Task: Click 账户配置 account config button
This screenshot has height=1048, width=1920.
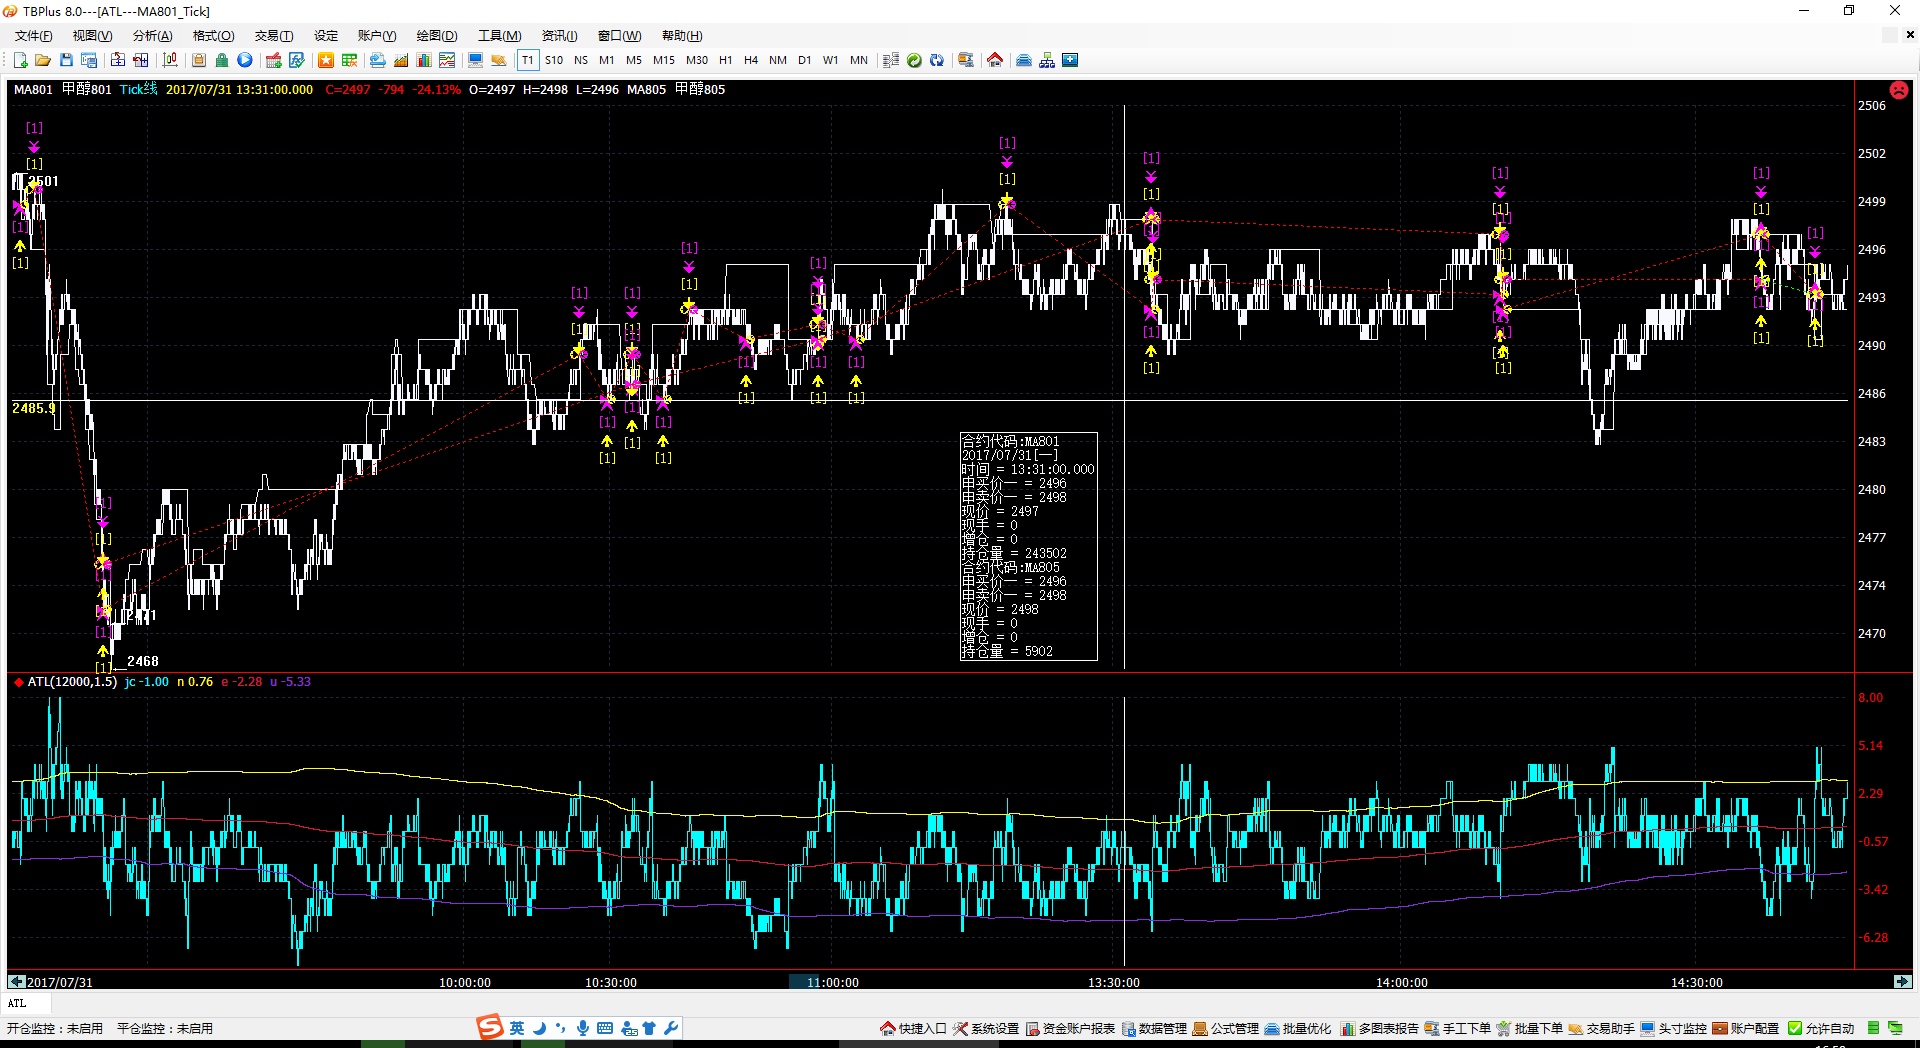Action: coord(1746,1028)
